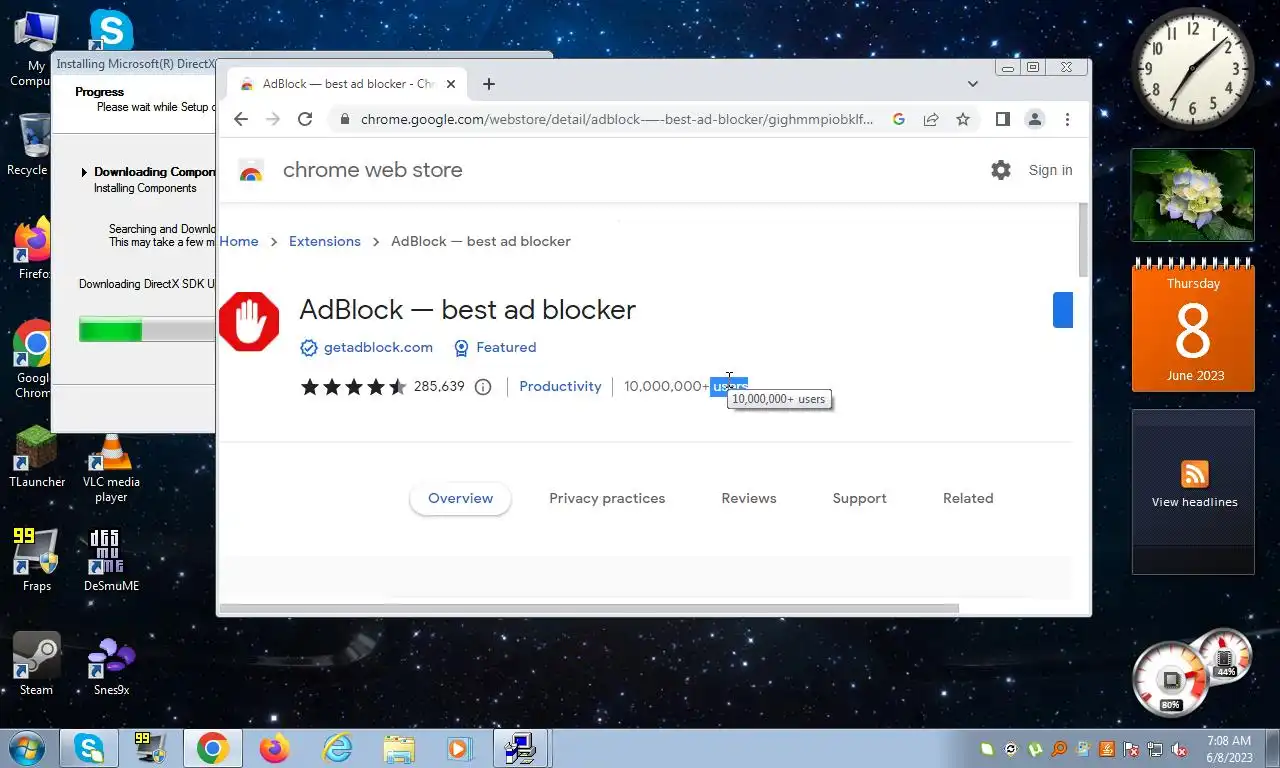Click the rating info icon

coord(483,387)
